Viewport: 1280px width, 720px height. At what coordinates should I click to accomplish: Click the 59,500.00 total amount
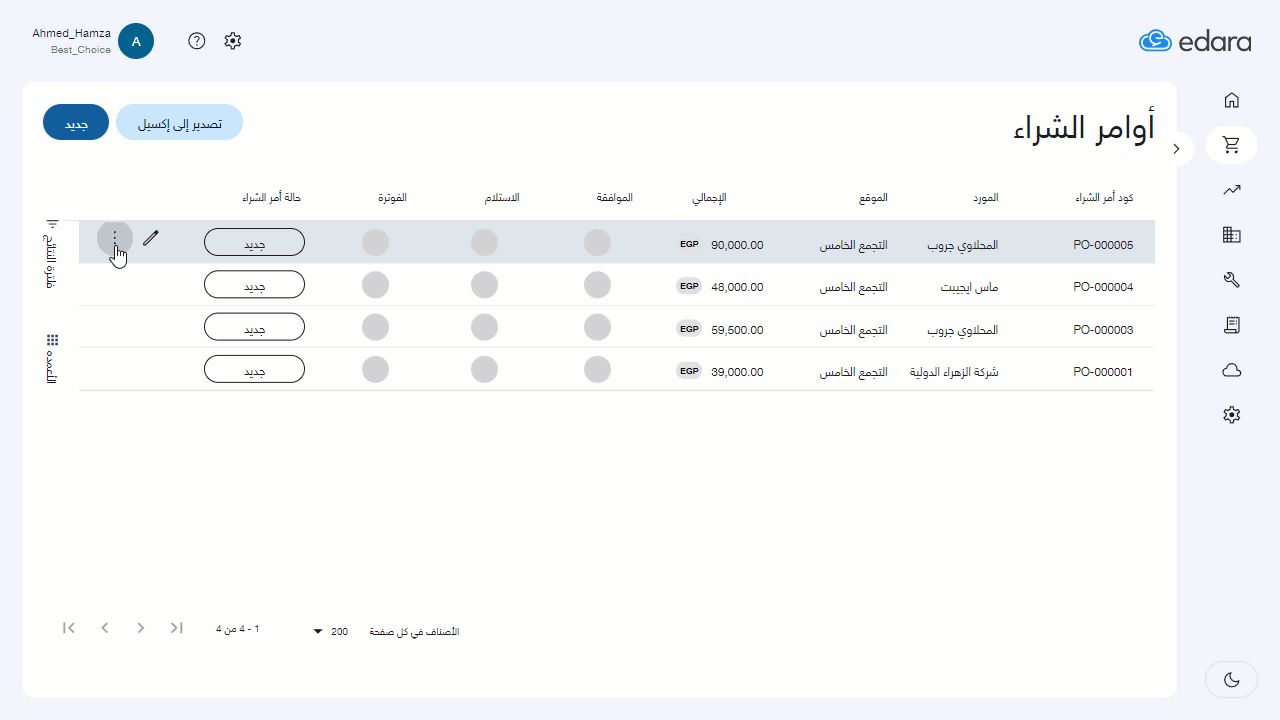[x=737, y=329]
